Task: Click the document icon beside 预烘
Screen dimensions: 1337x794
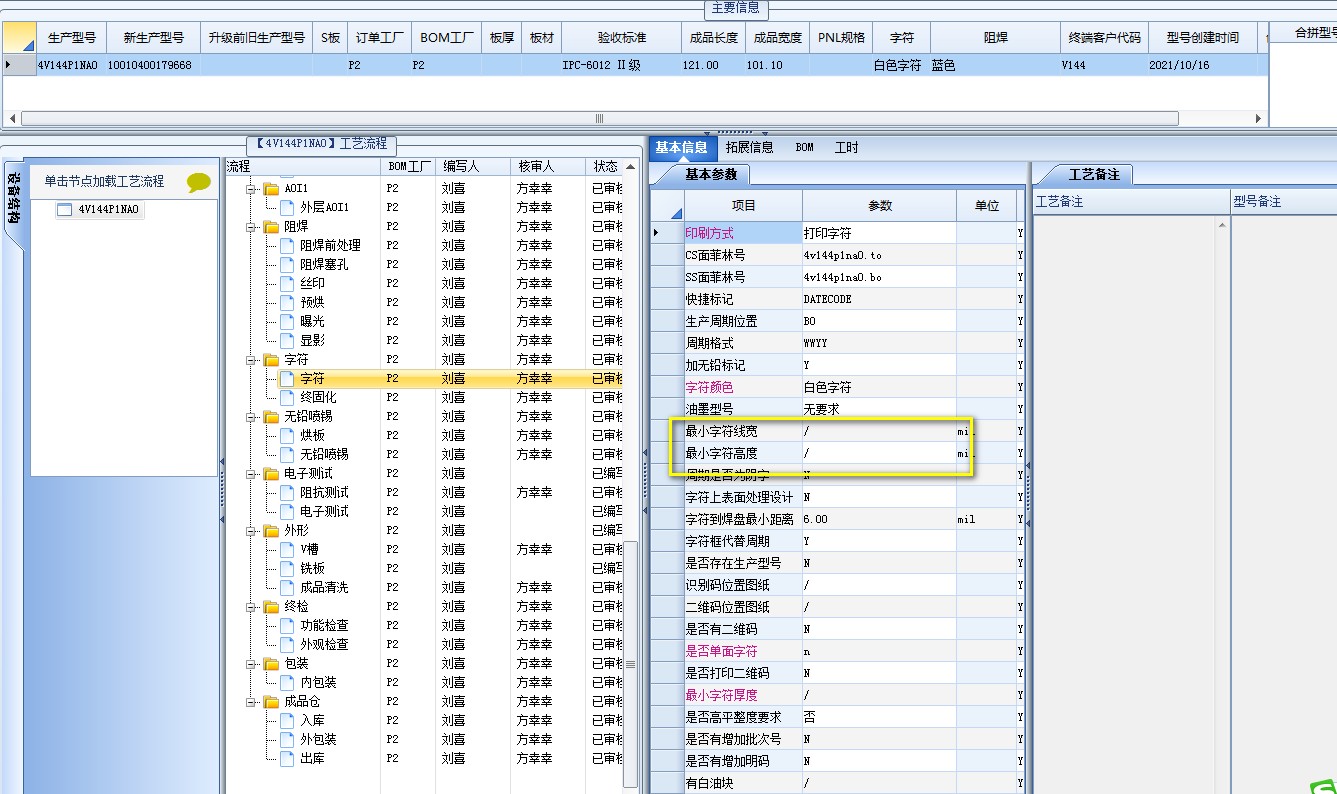Action: point(288,303)
